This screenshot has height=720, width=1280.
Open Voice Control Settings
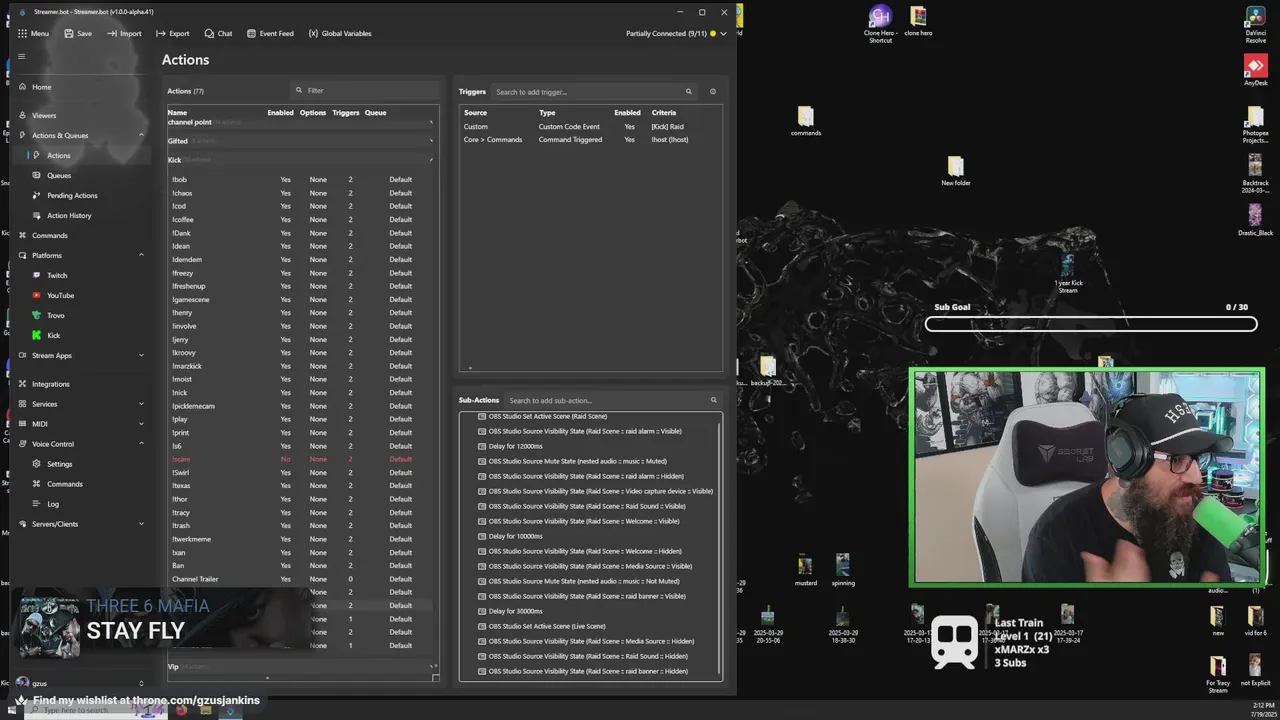59,464
